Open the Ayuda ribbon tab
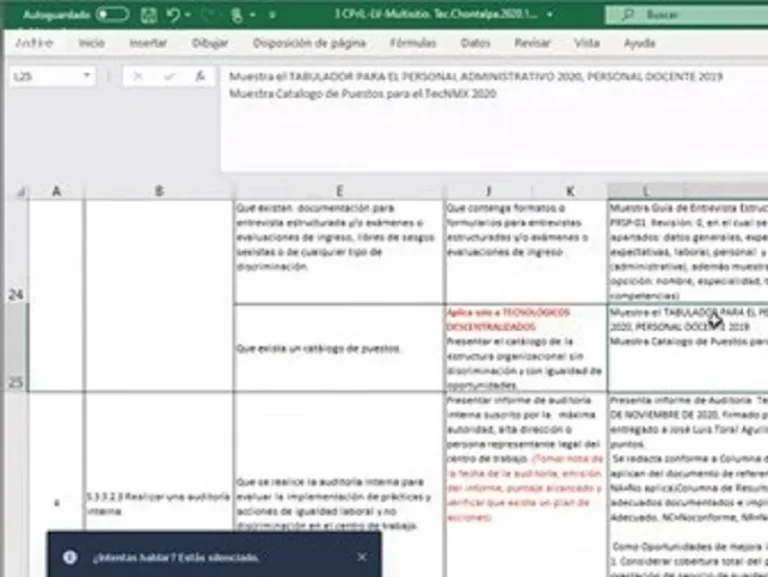The width and height of the screenshot is (768, 577). [x=639, y=43]
